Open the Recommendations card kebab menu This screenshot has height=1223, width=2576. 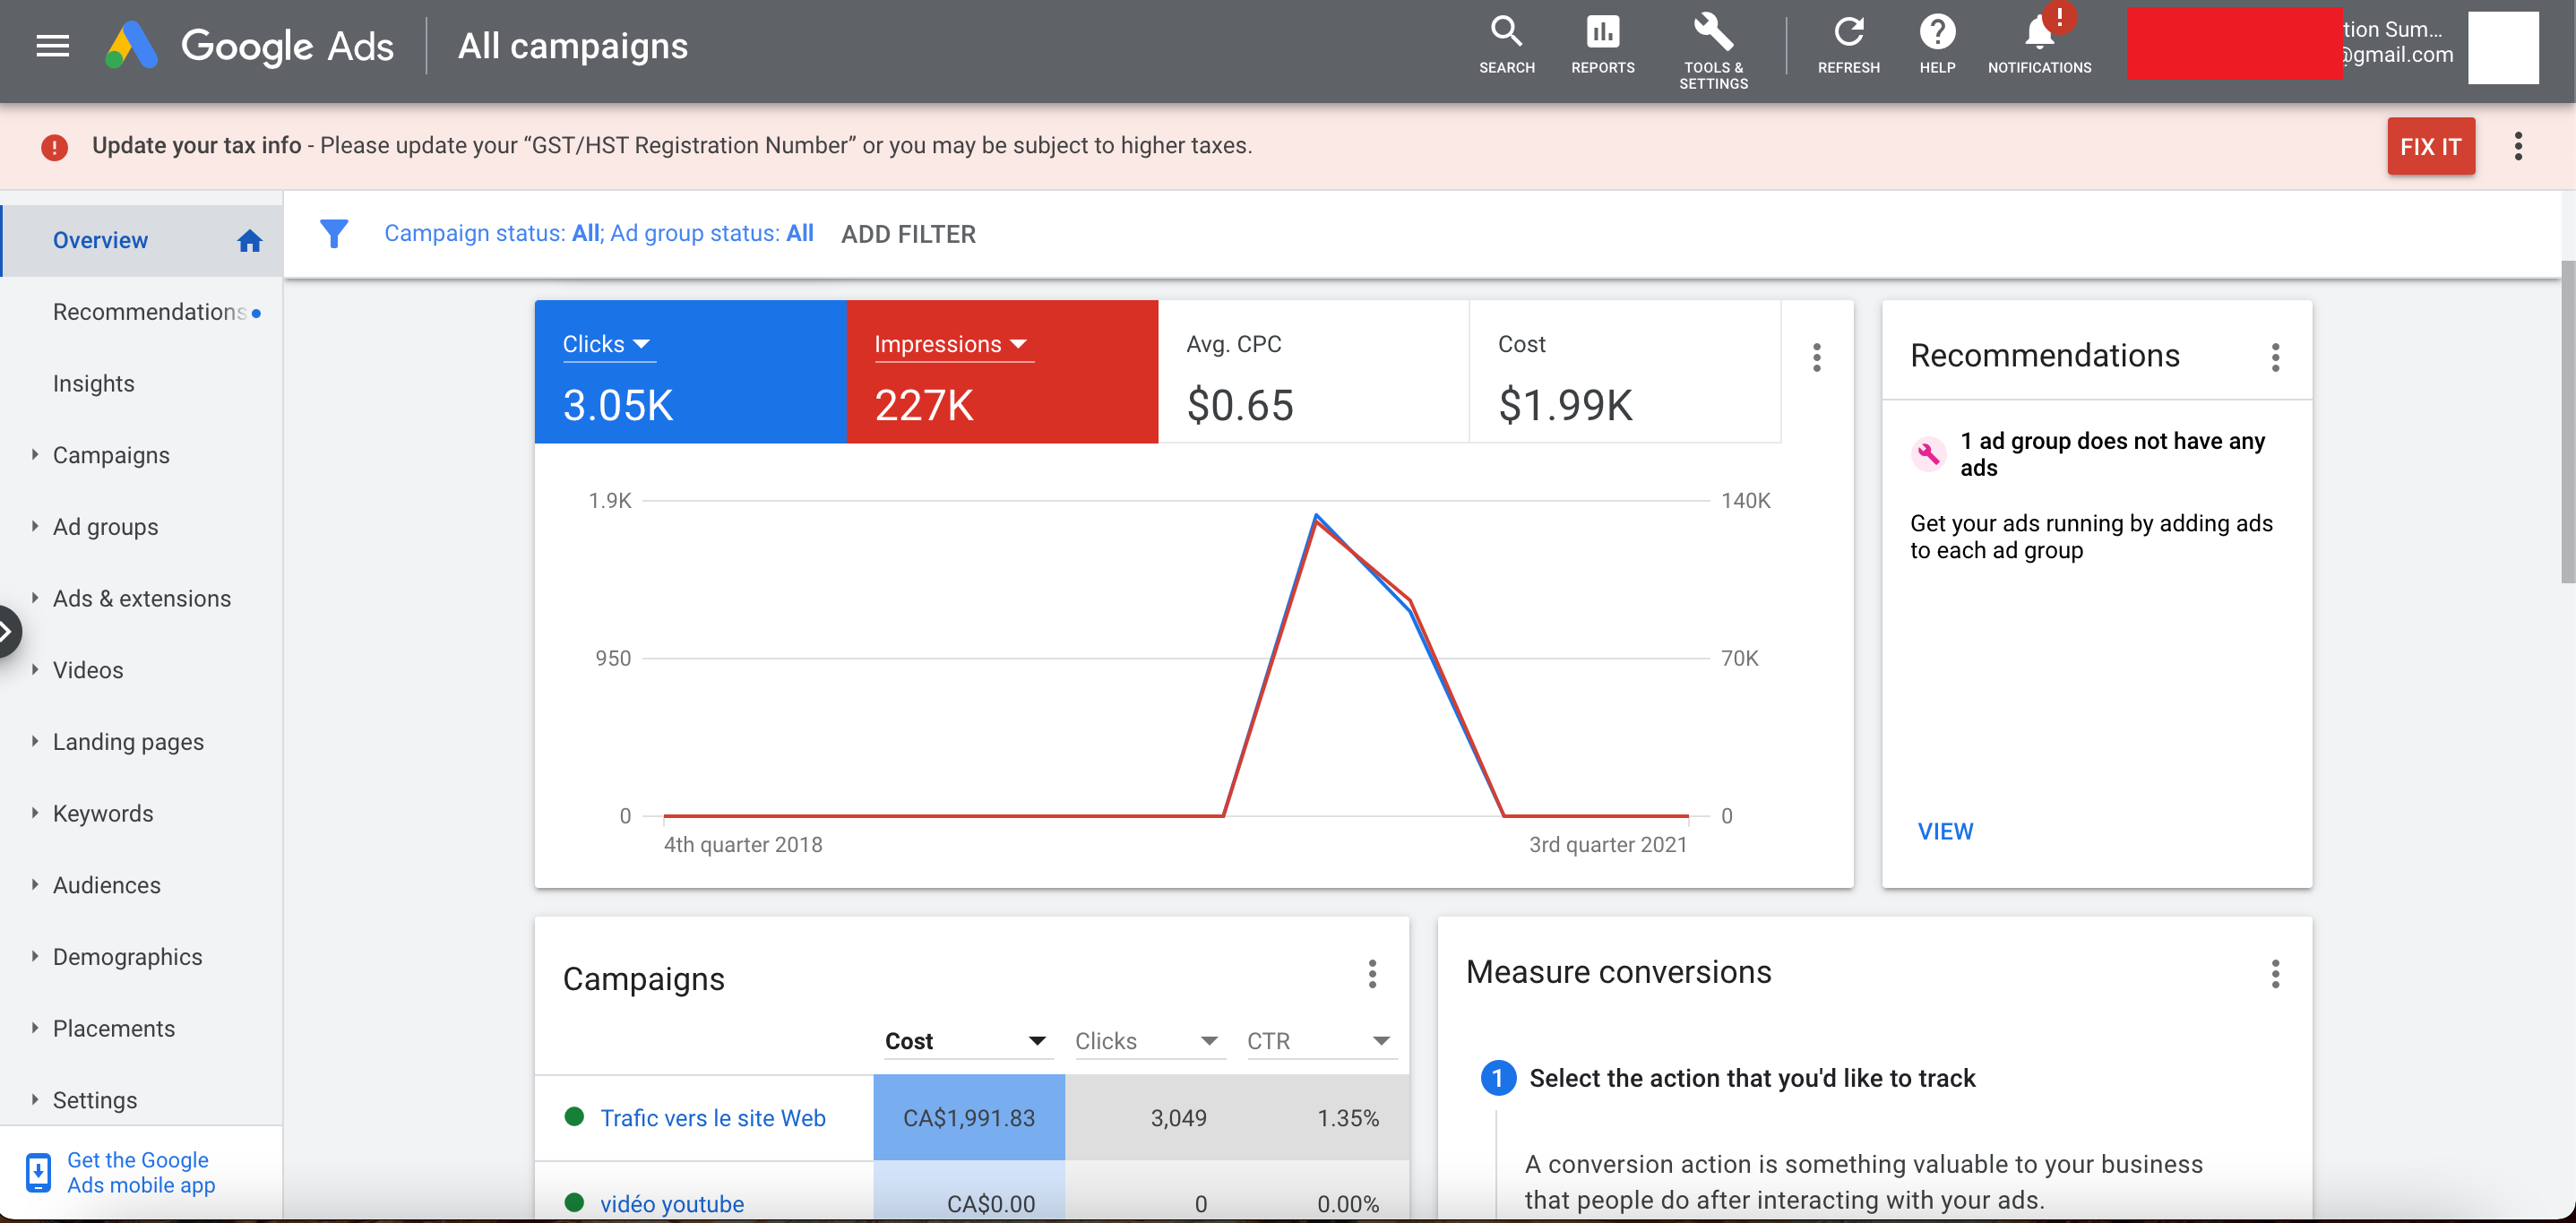2275,357
